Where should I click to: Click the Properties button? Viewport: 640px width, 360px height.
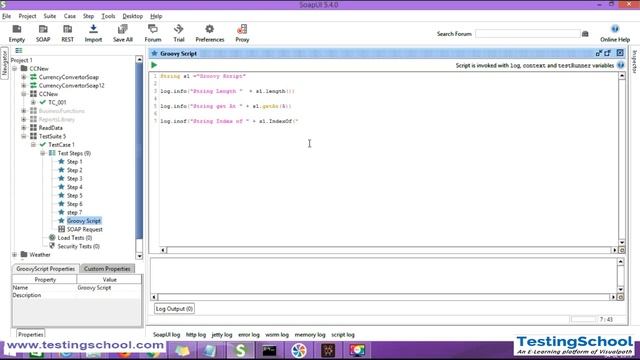[x=31, y=334]
